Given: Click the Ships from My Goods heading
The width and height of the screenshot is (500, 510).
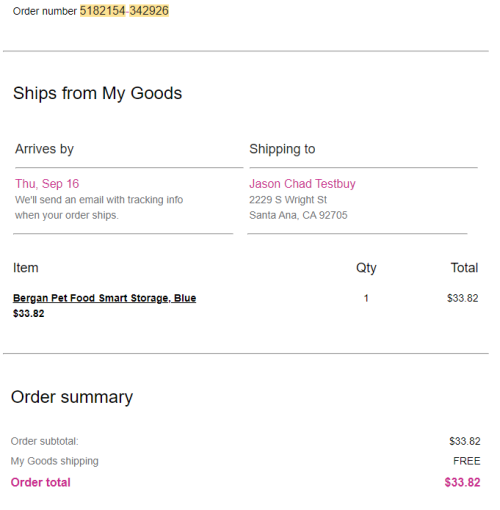Looking at the screenshot, I should point(97,93).
